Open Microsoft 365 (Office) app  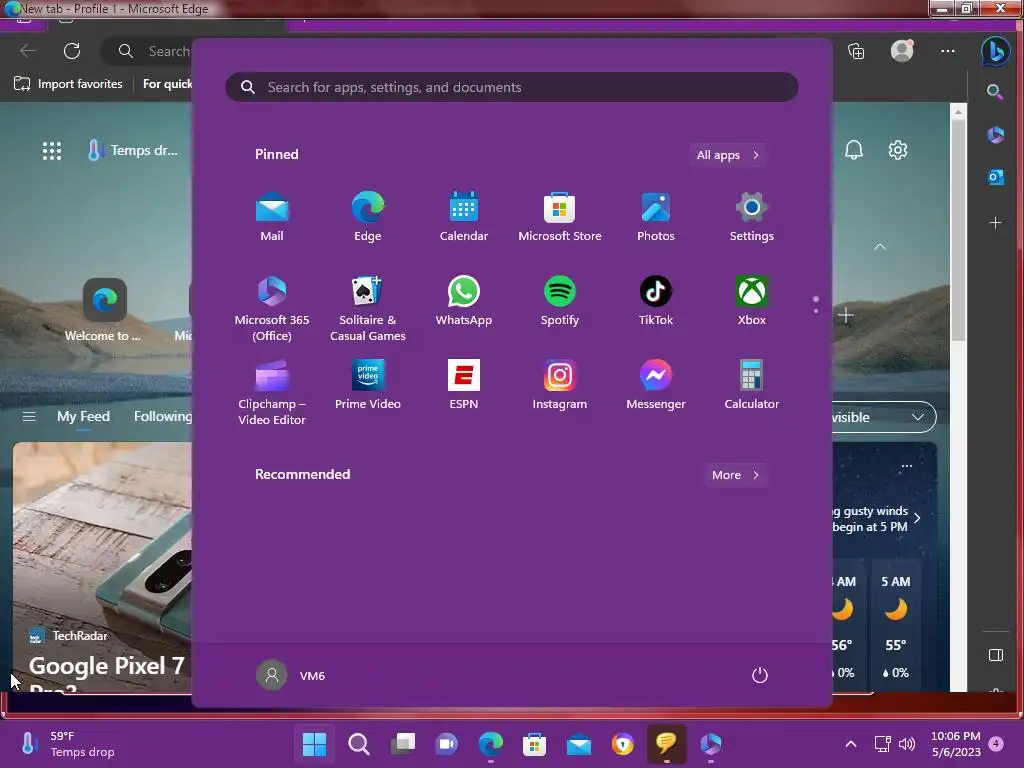tap(272, 309)
